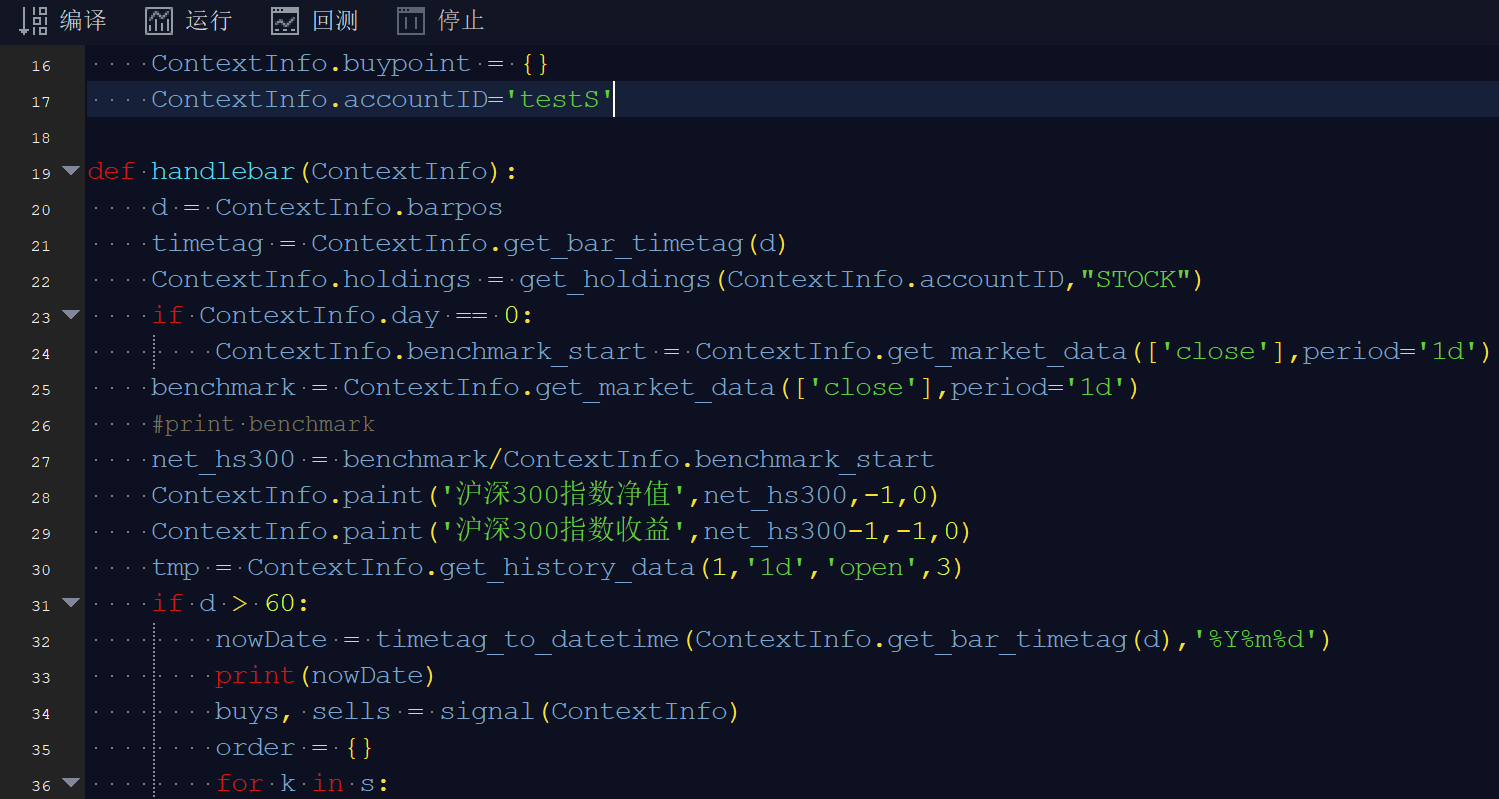Collapse the 'if d > 60' fold arrow
1499x799 pixels.
point(70,603)
